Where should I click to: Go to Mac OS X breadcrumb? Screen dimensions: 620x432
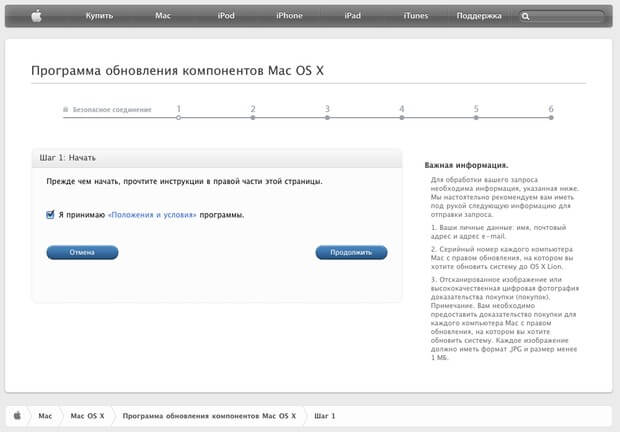click(87, 416)
